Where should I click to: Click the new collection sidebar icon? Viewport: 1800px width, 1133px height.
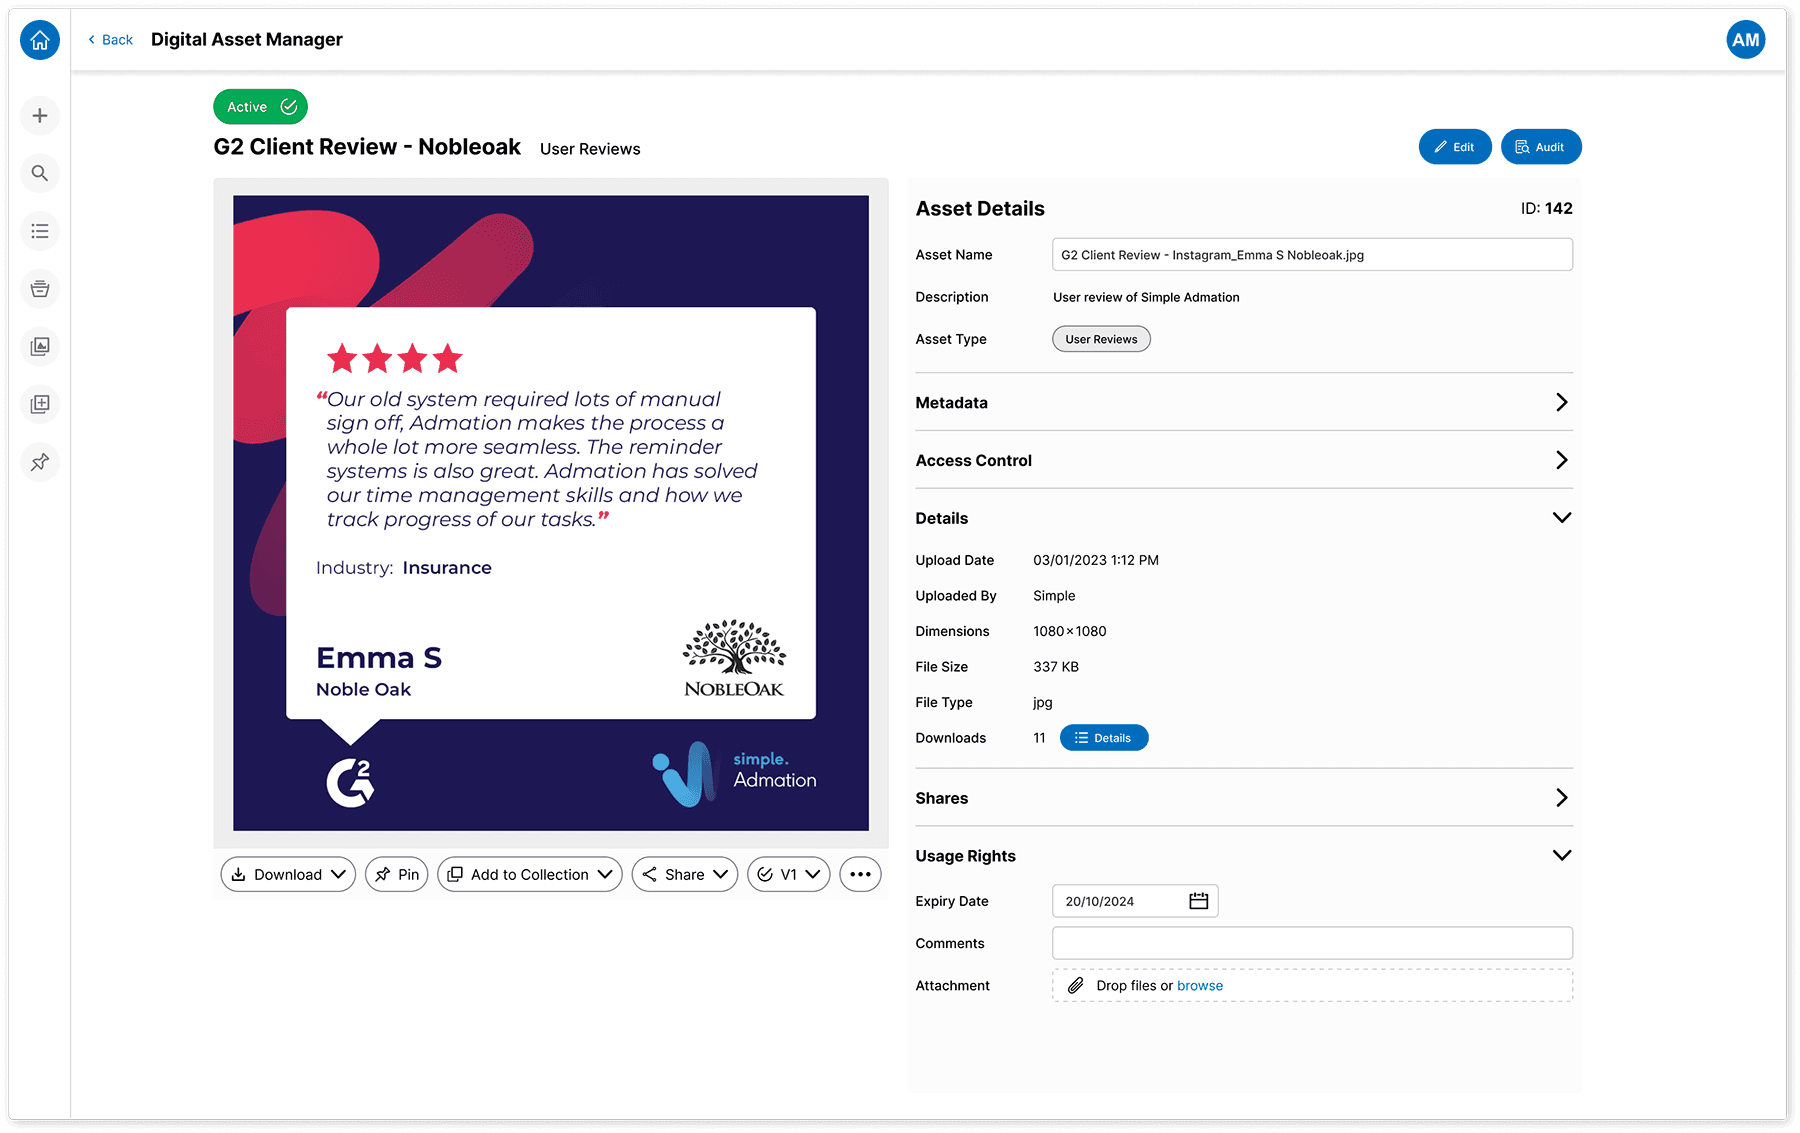click(x=39, y=404)
